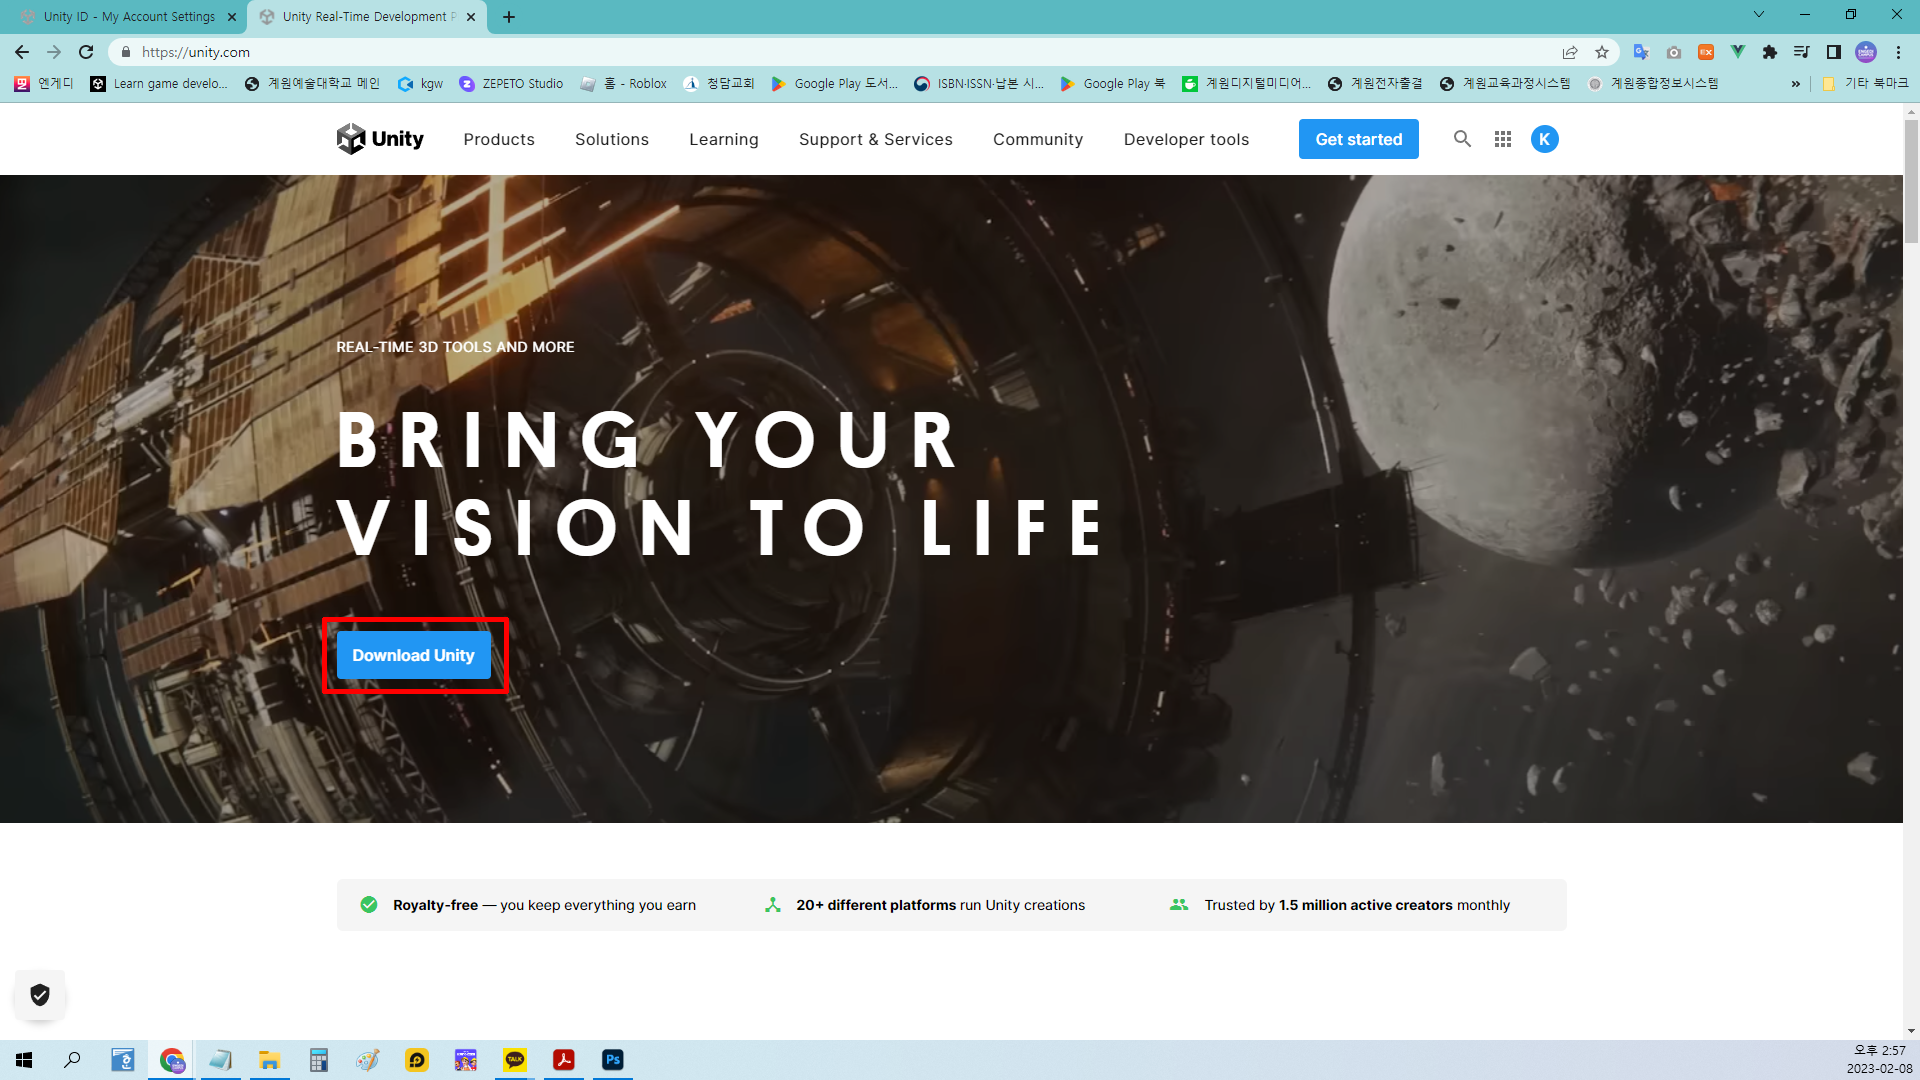This screenshot has width=1920, height=1080.
Task: Open the 정담교회 bookmark
Action: (719, 84)
